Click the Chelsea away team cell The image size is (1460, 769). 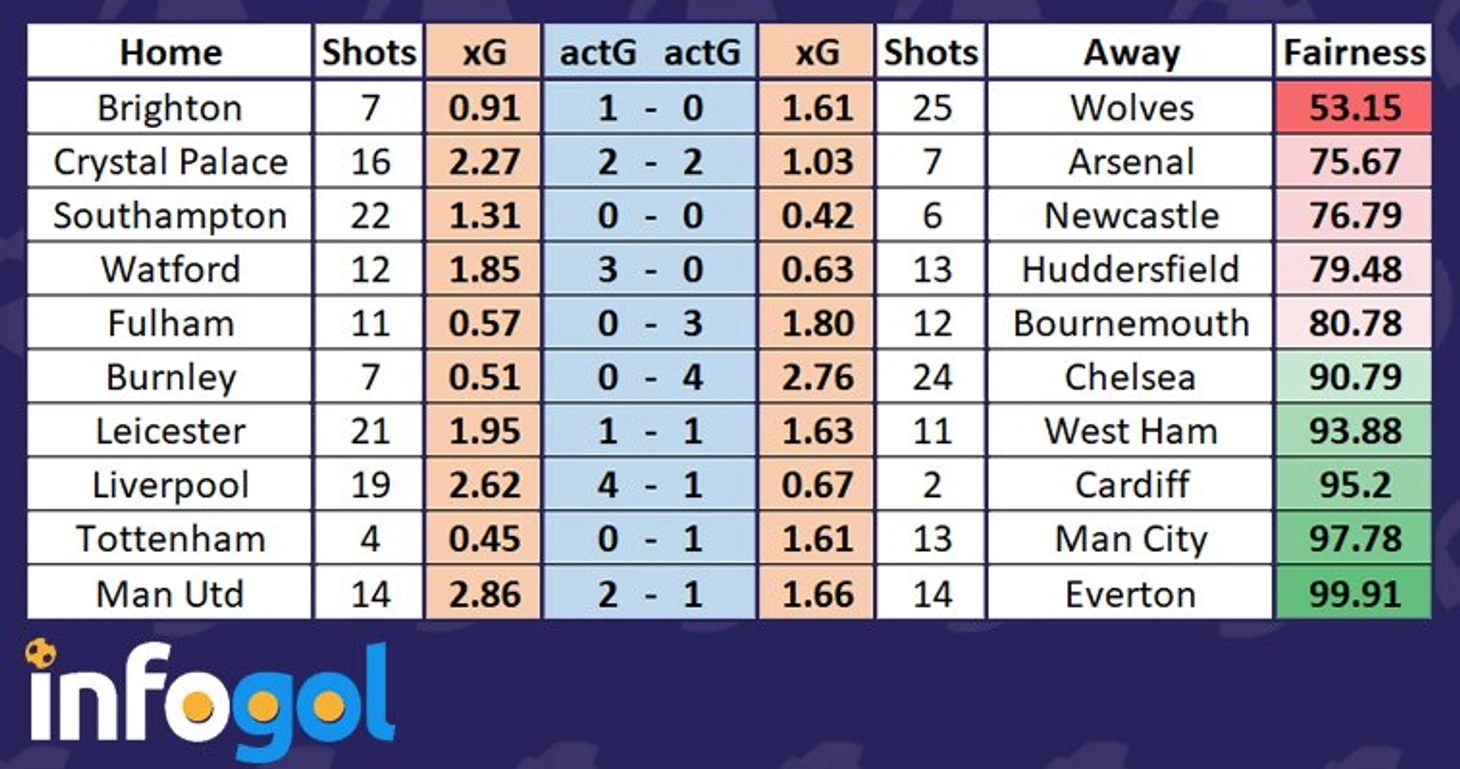pyautogui.click(x=1131, y=377)
